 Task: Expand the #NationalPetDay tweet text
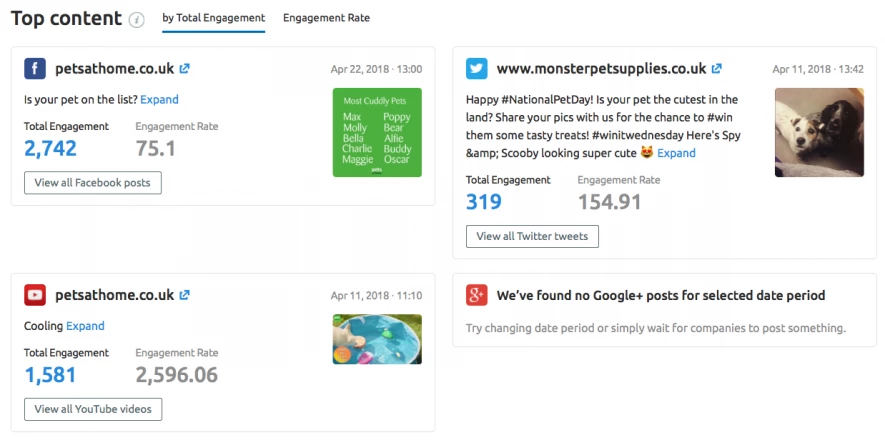pyautogui.click(x=676, y=153)
